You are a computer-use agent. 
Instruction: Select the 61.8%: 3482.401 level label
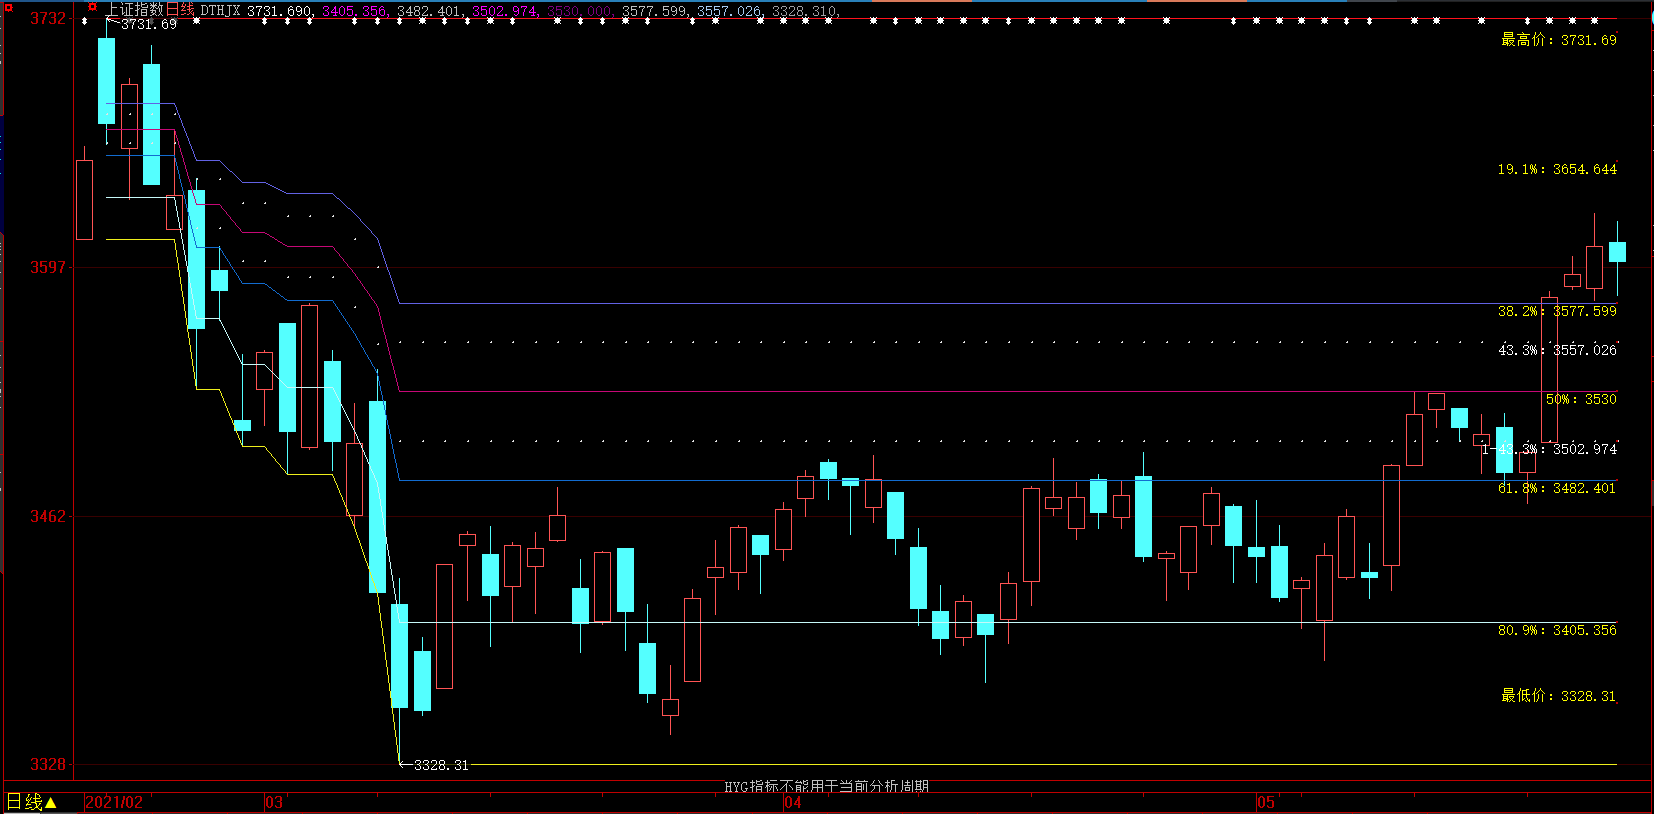(1557, 488)
